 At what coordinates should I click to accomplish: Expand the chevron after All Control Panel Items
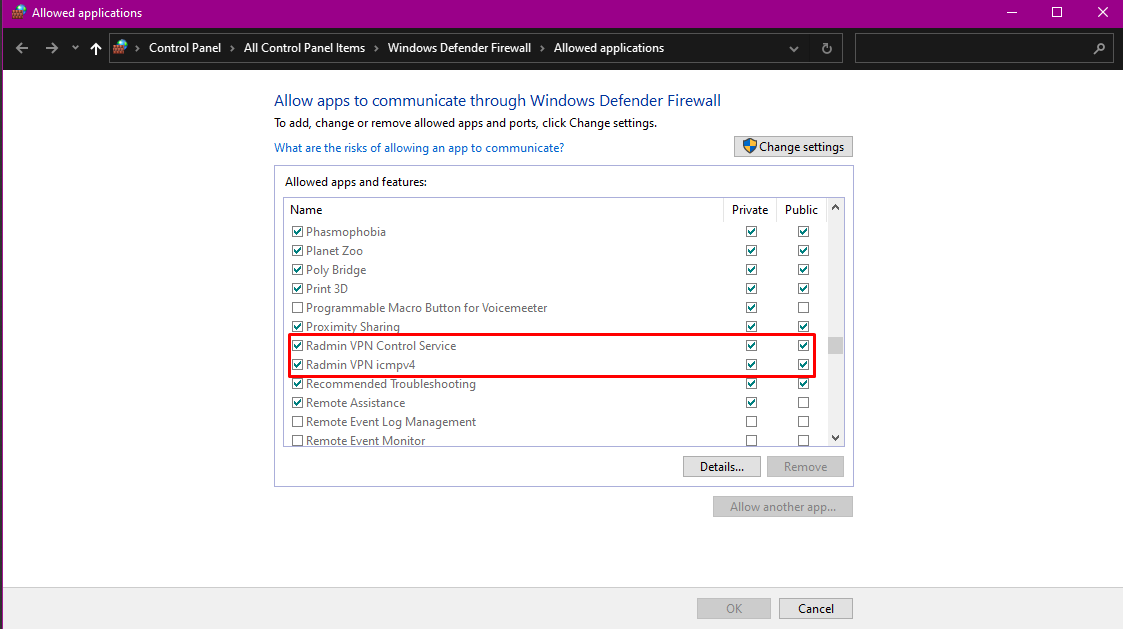tap(376, 48)
